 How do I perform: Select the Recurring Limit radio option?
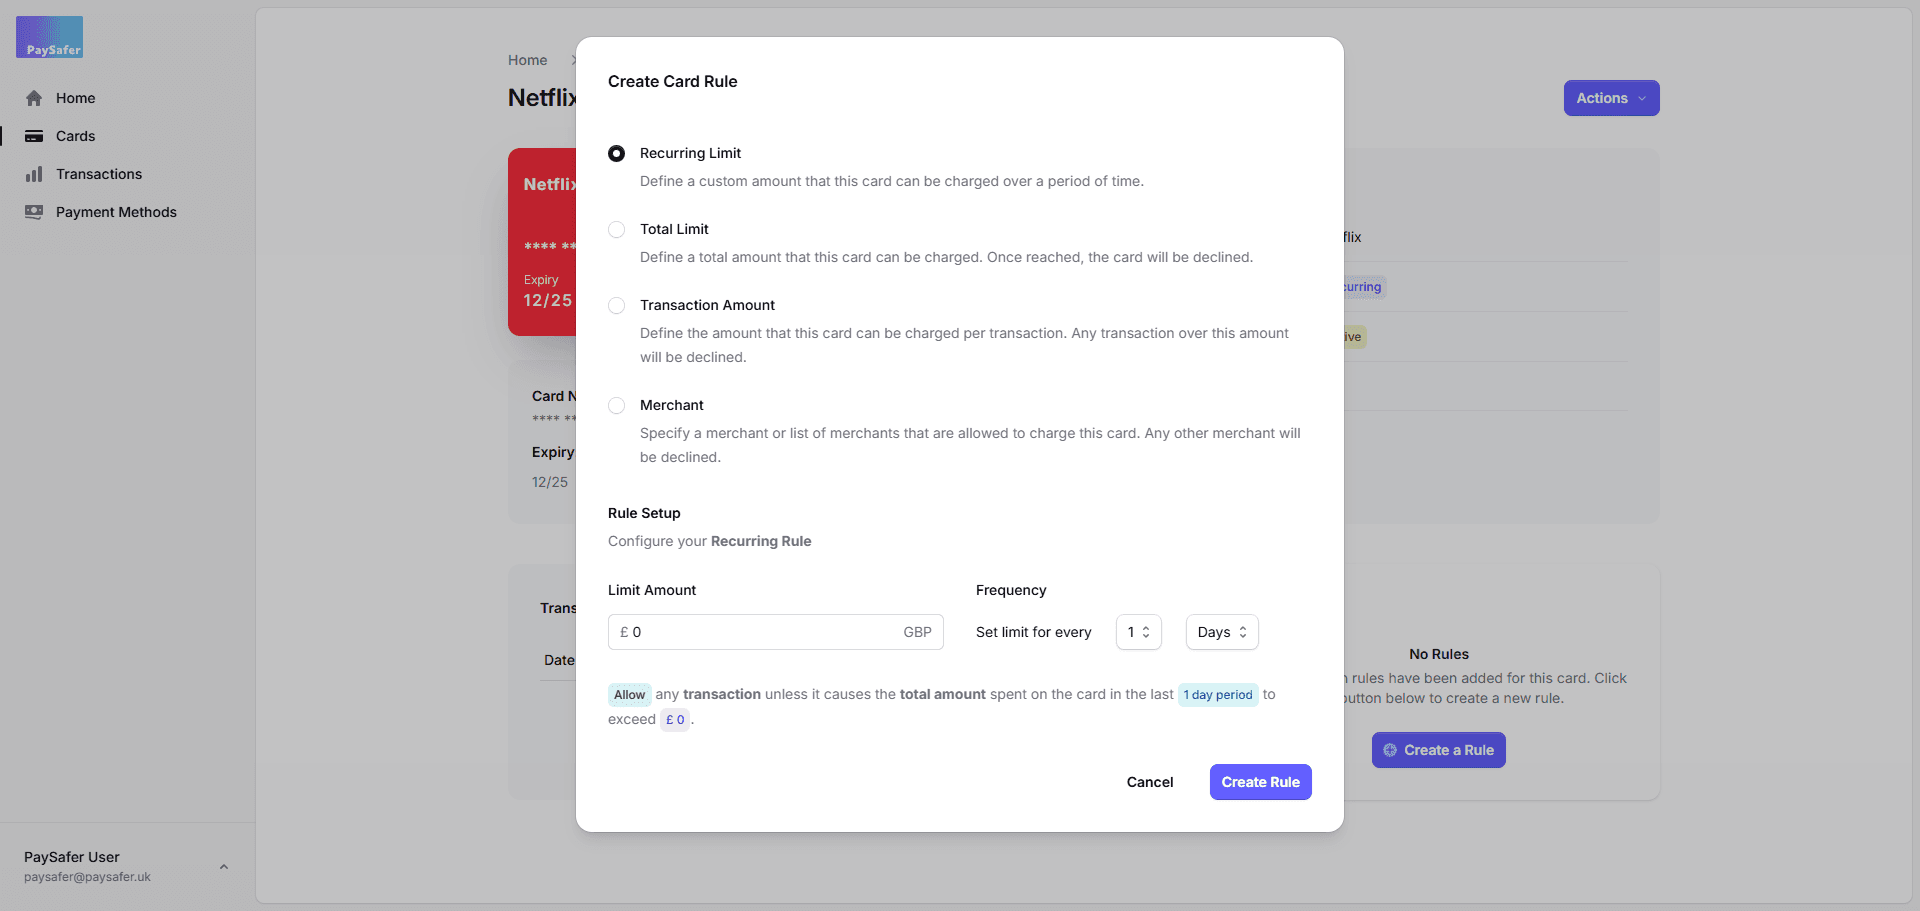[x=617, y=154]
